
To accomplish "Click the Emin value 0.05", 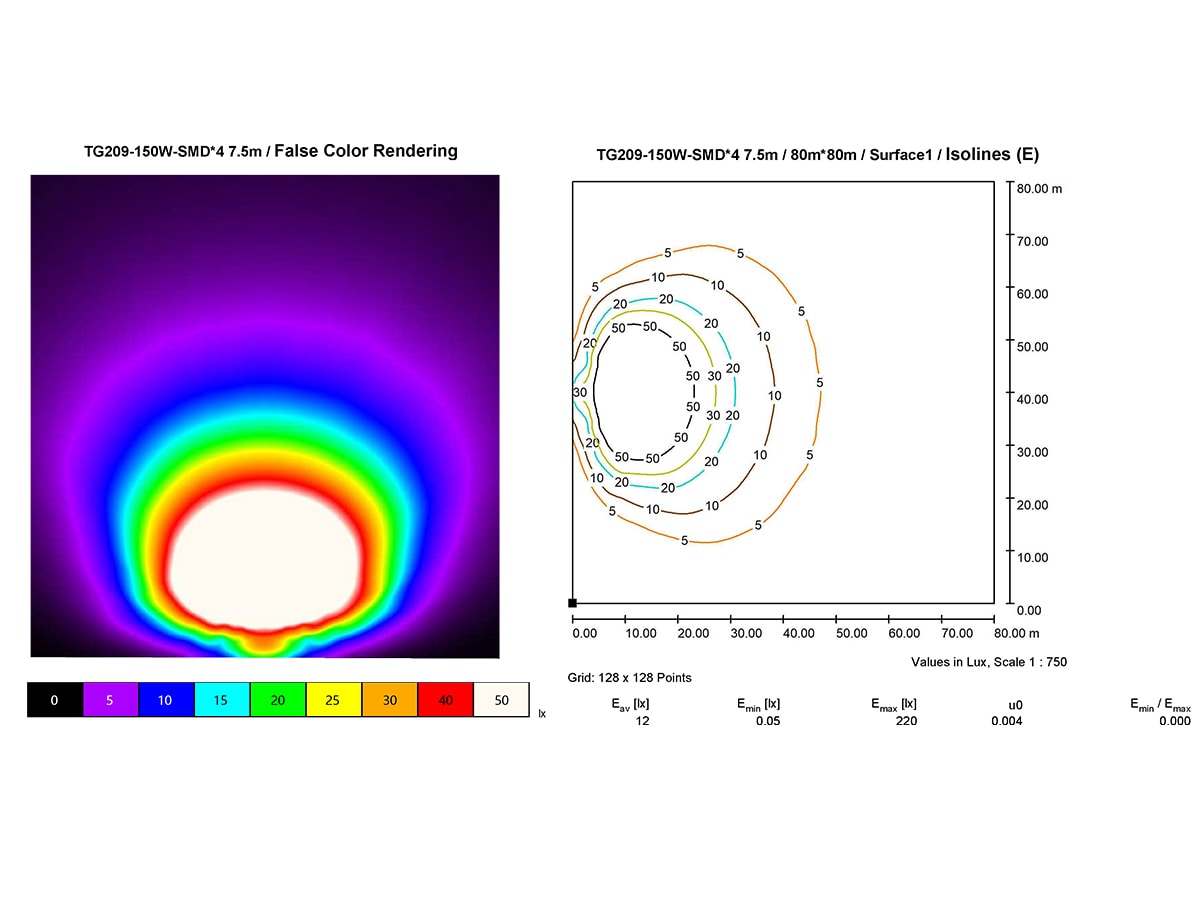I will pos(768,721).
